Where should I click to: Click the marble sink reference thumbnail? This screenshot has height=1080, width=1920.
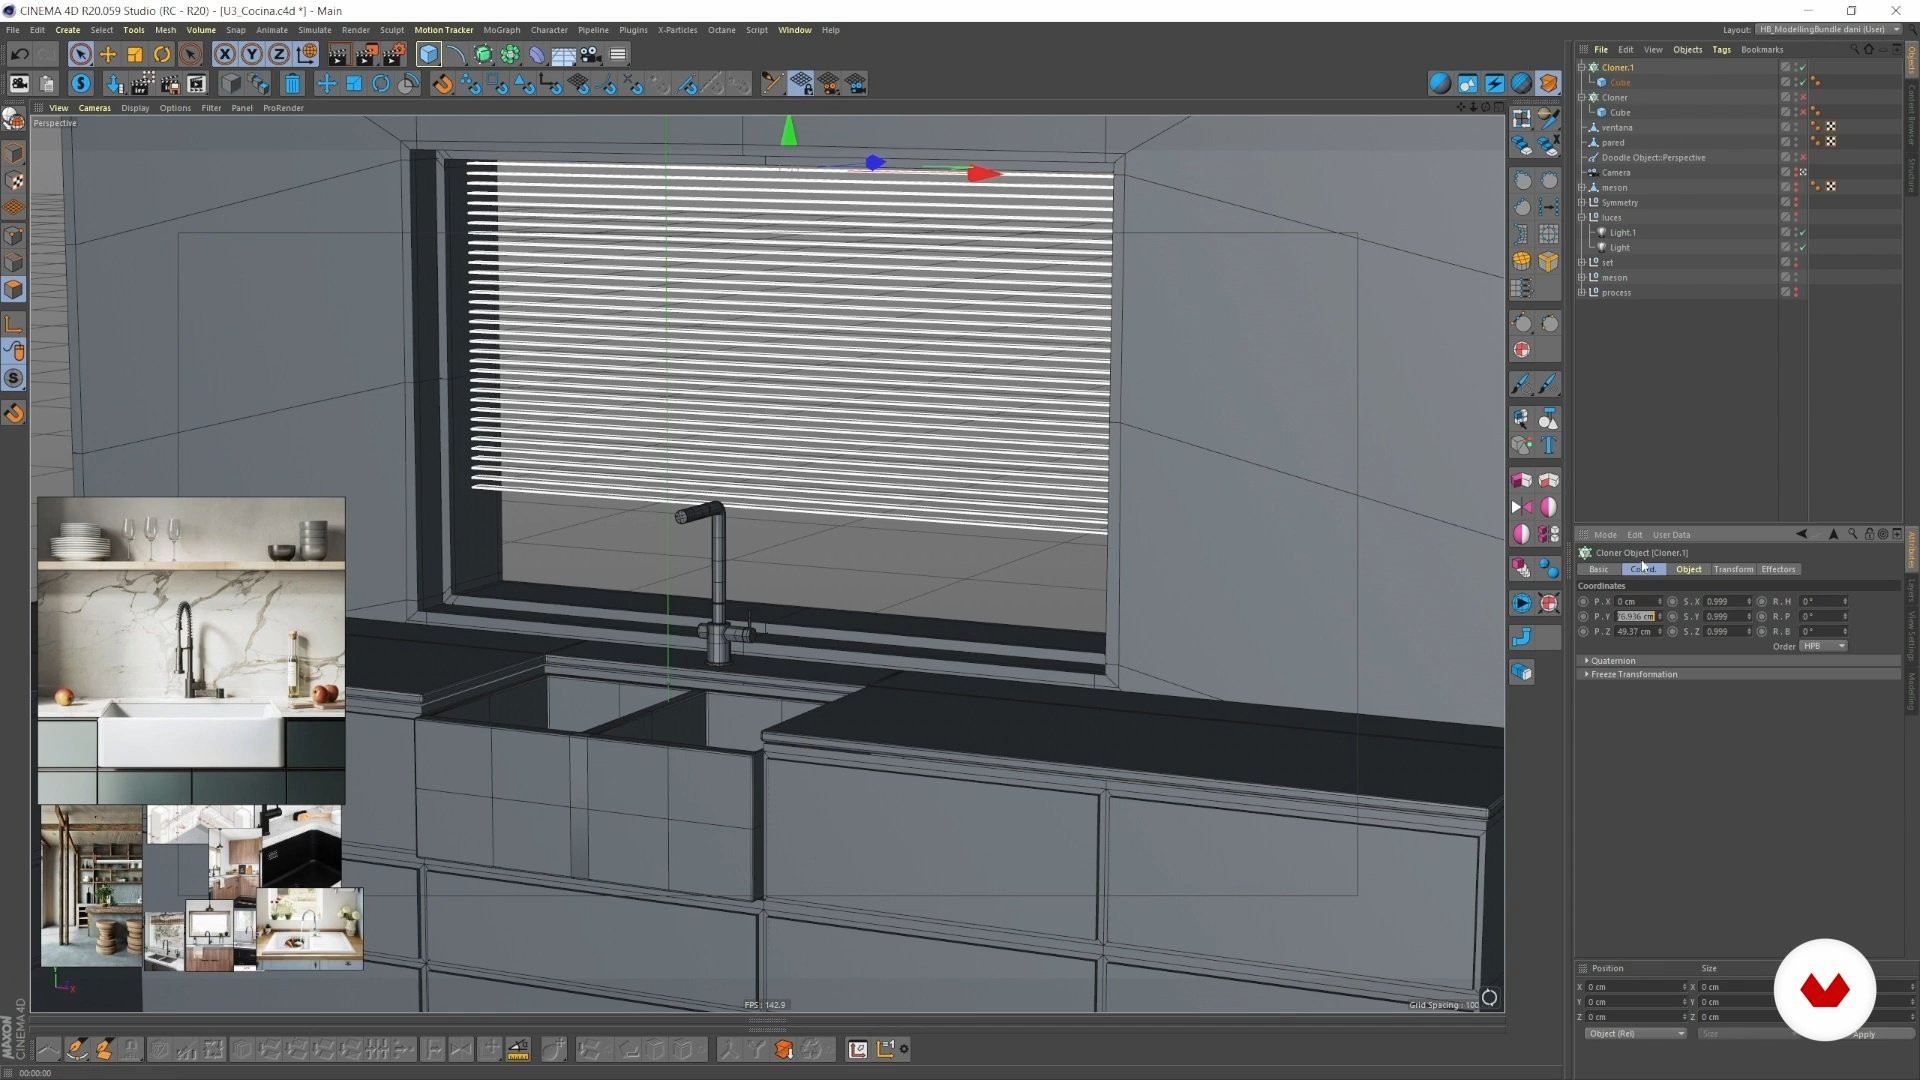[191, 651]
